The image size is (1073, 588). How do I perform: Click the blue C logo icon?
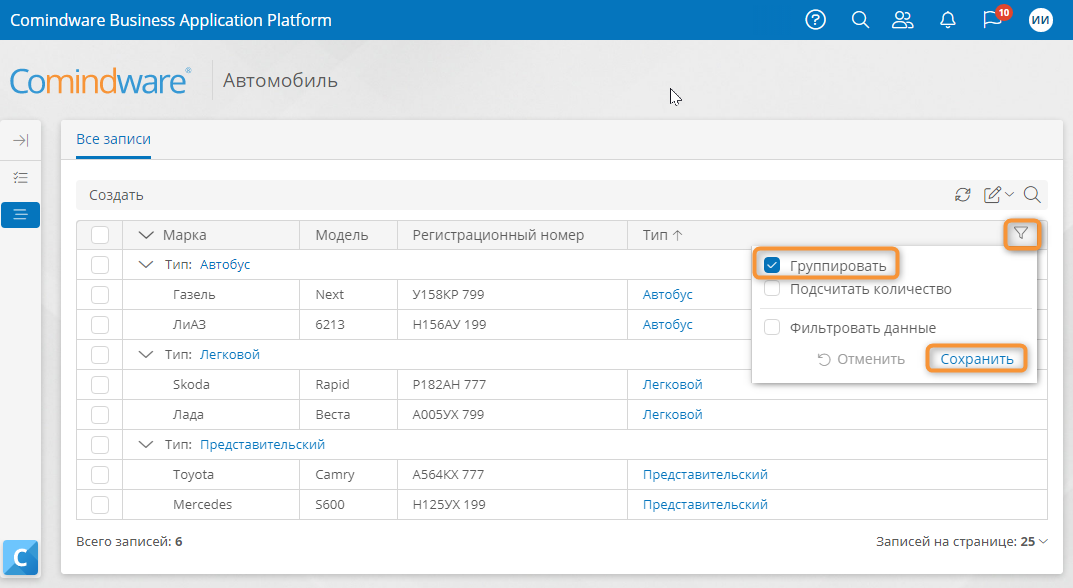coord(21,557)
